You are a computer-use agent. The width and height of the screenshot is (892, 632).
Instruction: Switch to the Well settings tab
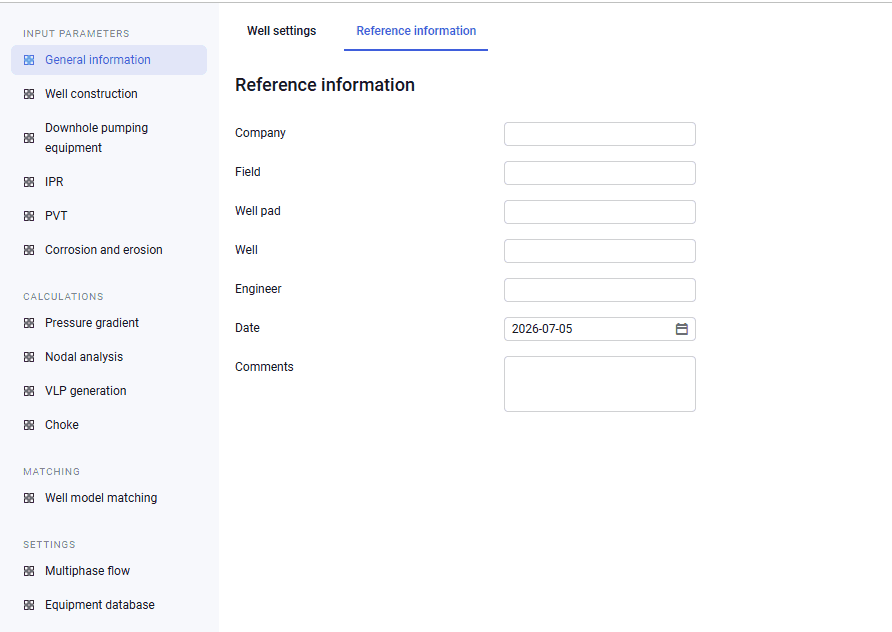pyautogui.click(x=282, y=31)
